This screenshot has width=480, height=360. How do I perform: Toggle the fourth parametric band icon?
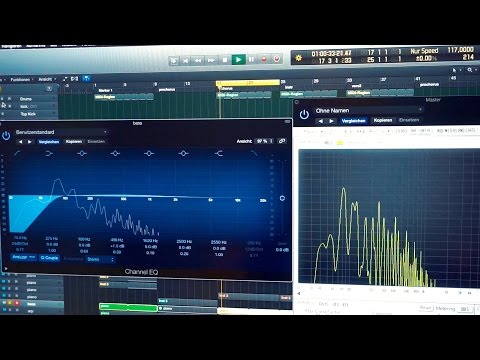click(x=183, y=153)
